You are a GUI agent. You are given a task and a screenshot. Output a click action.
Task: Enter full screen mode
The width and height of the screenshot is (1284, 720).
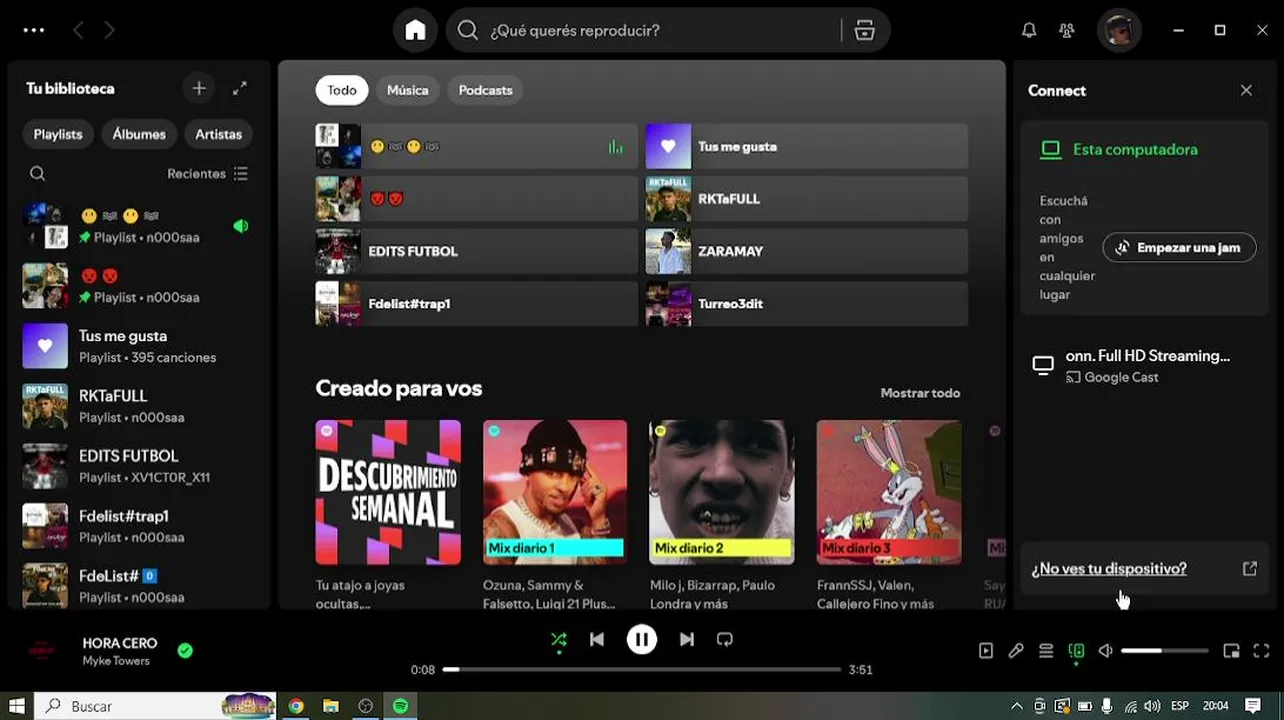1261,651
